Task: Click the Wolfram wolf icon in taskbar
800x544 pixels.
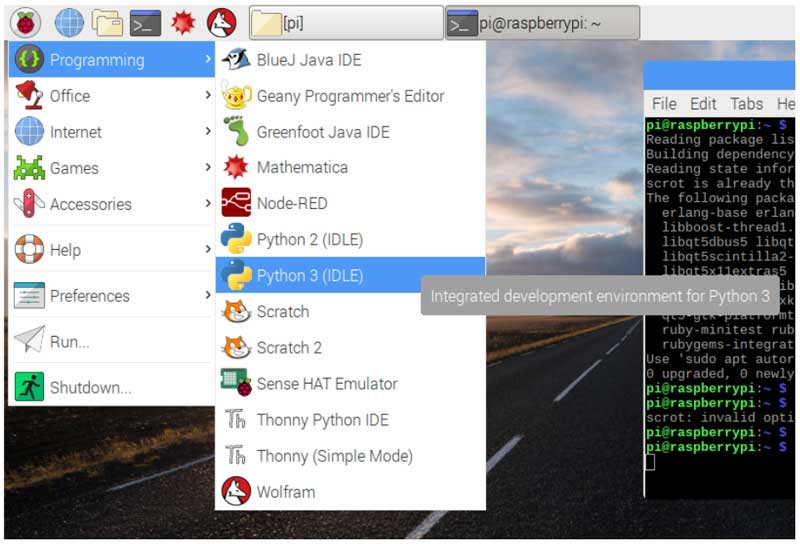Action: pyautogui.click(x=221, y=22)
